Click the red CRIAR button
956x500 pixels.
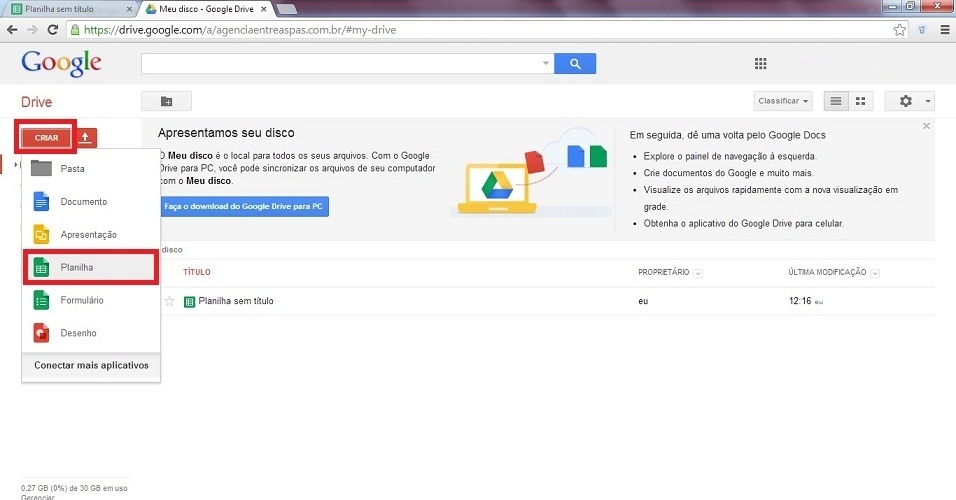[46, 138]
